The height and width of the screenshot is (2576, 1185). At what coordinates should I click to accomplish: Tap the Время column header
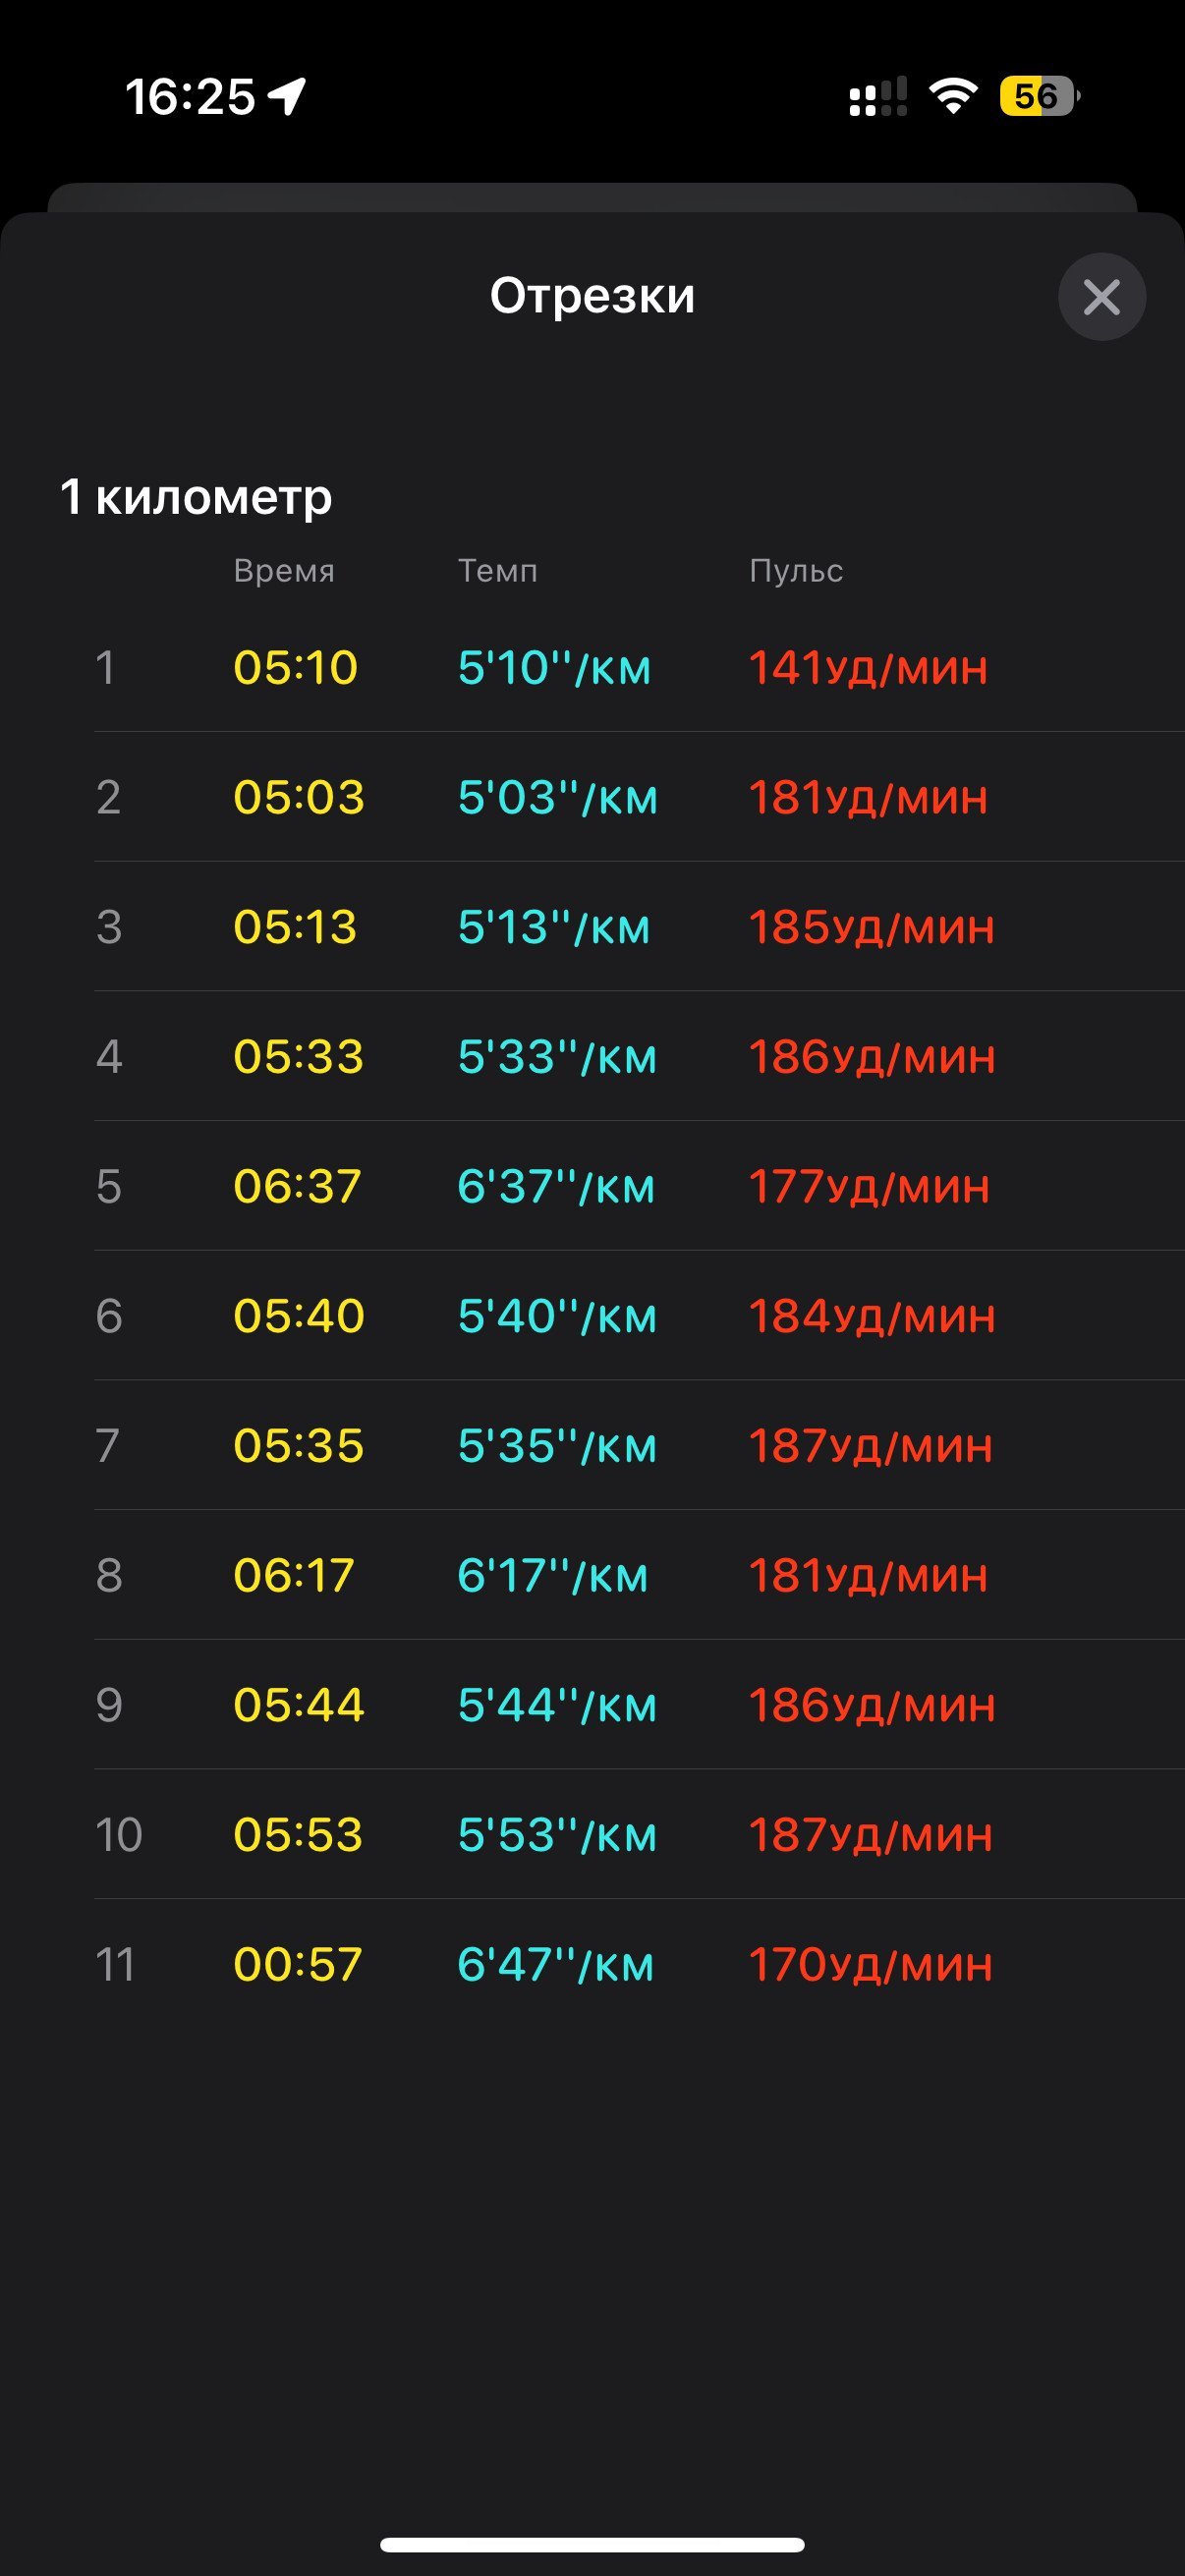(284, 571)
